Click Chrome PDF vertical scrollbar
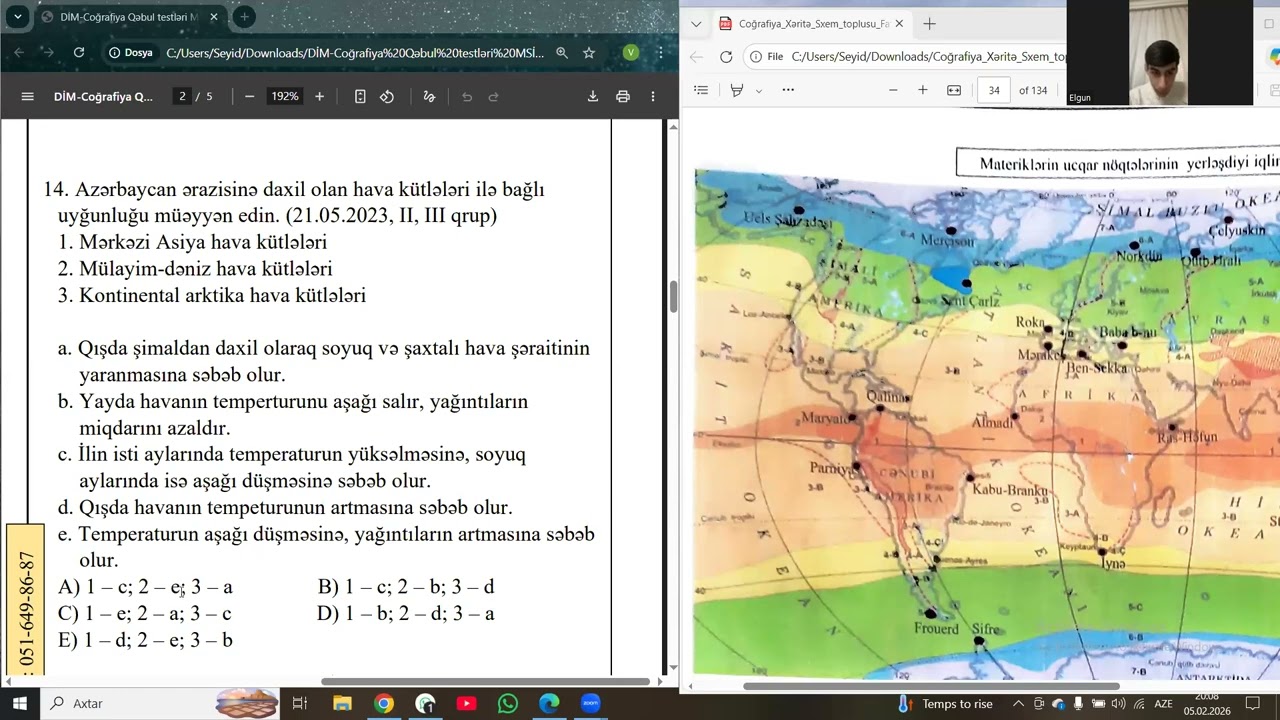Image resolution: width=1280 pixels, height=720 pixels. click(x=673, y=296)
